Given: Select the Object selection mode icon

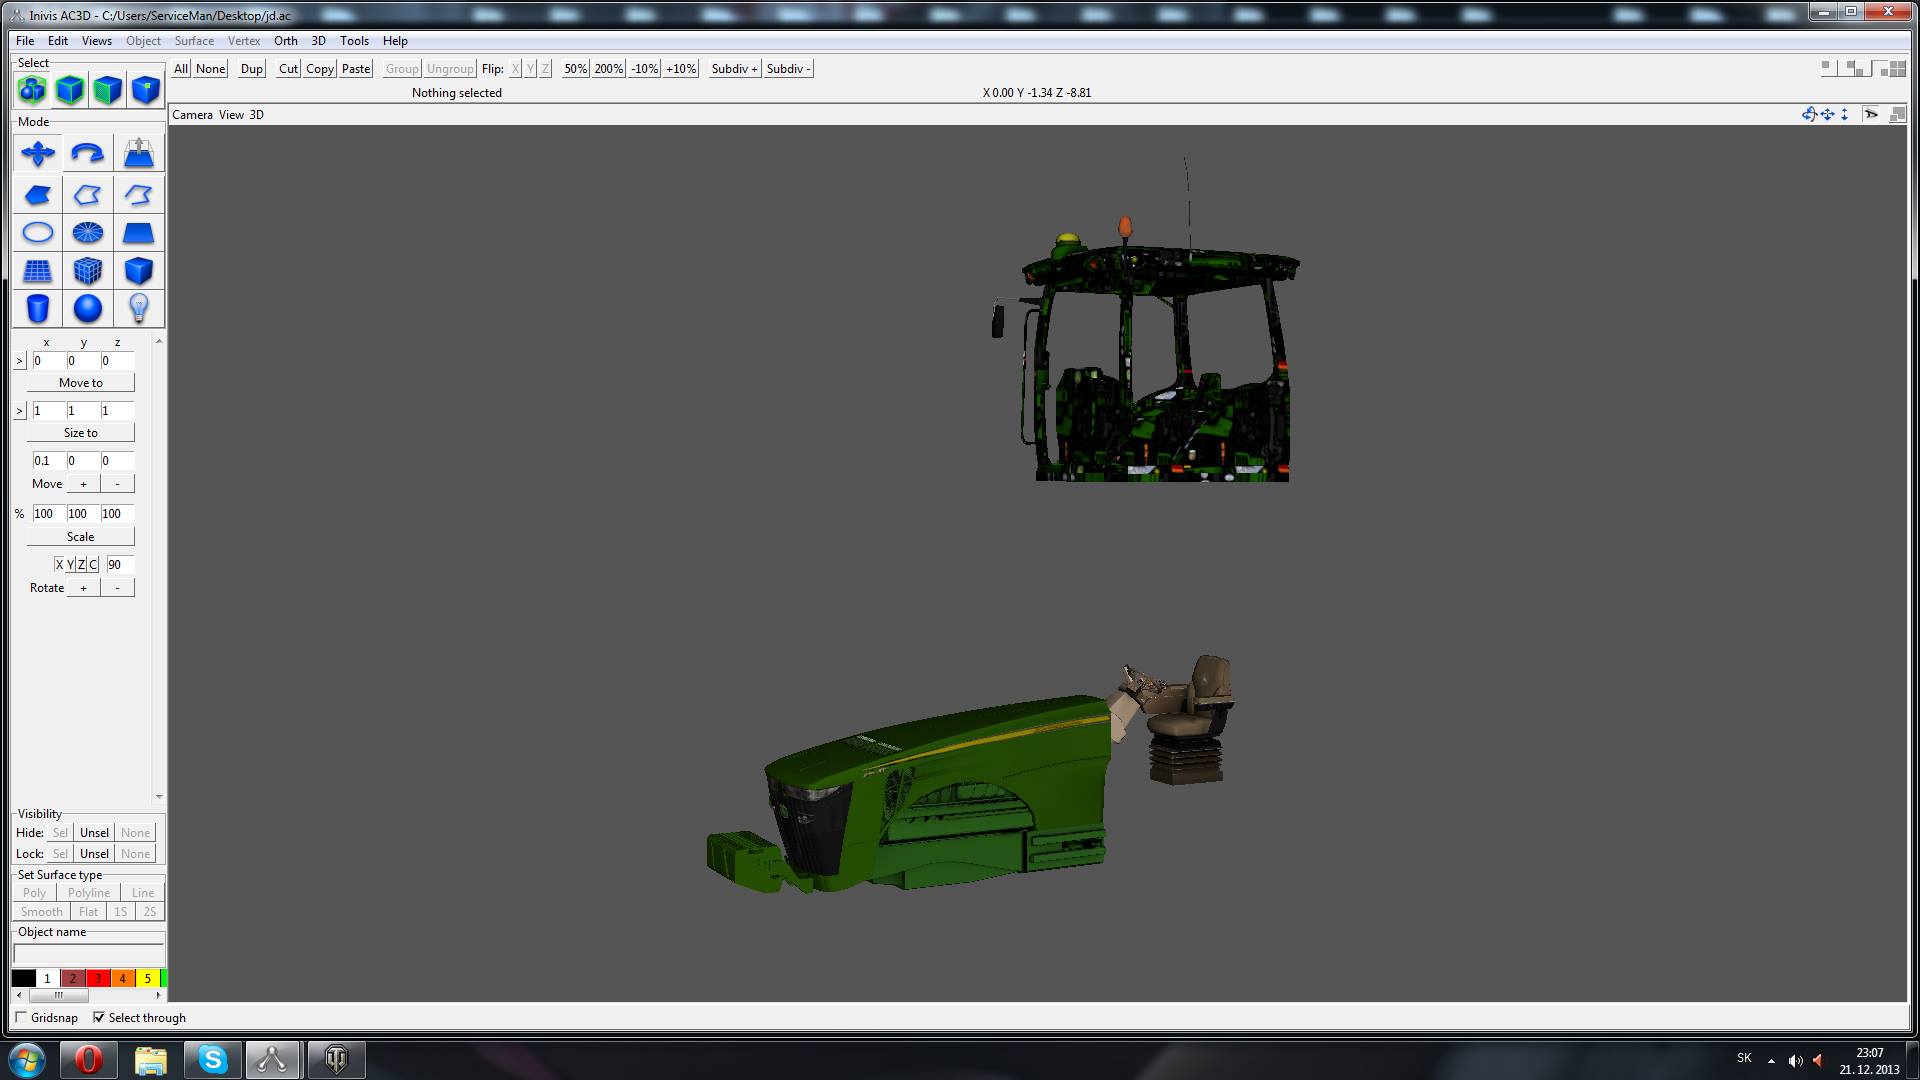Looking at the screenshot, I should tap(70, 90).
